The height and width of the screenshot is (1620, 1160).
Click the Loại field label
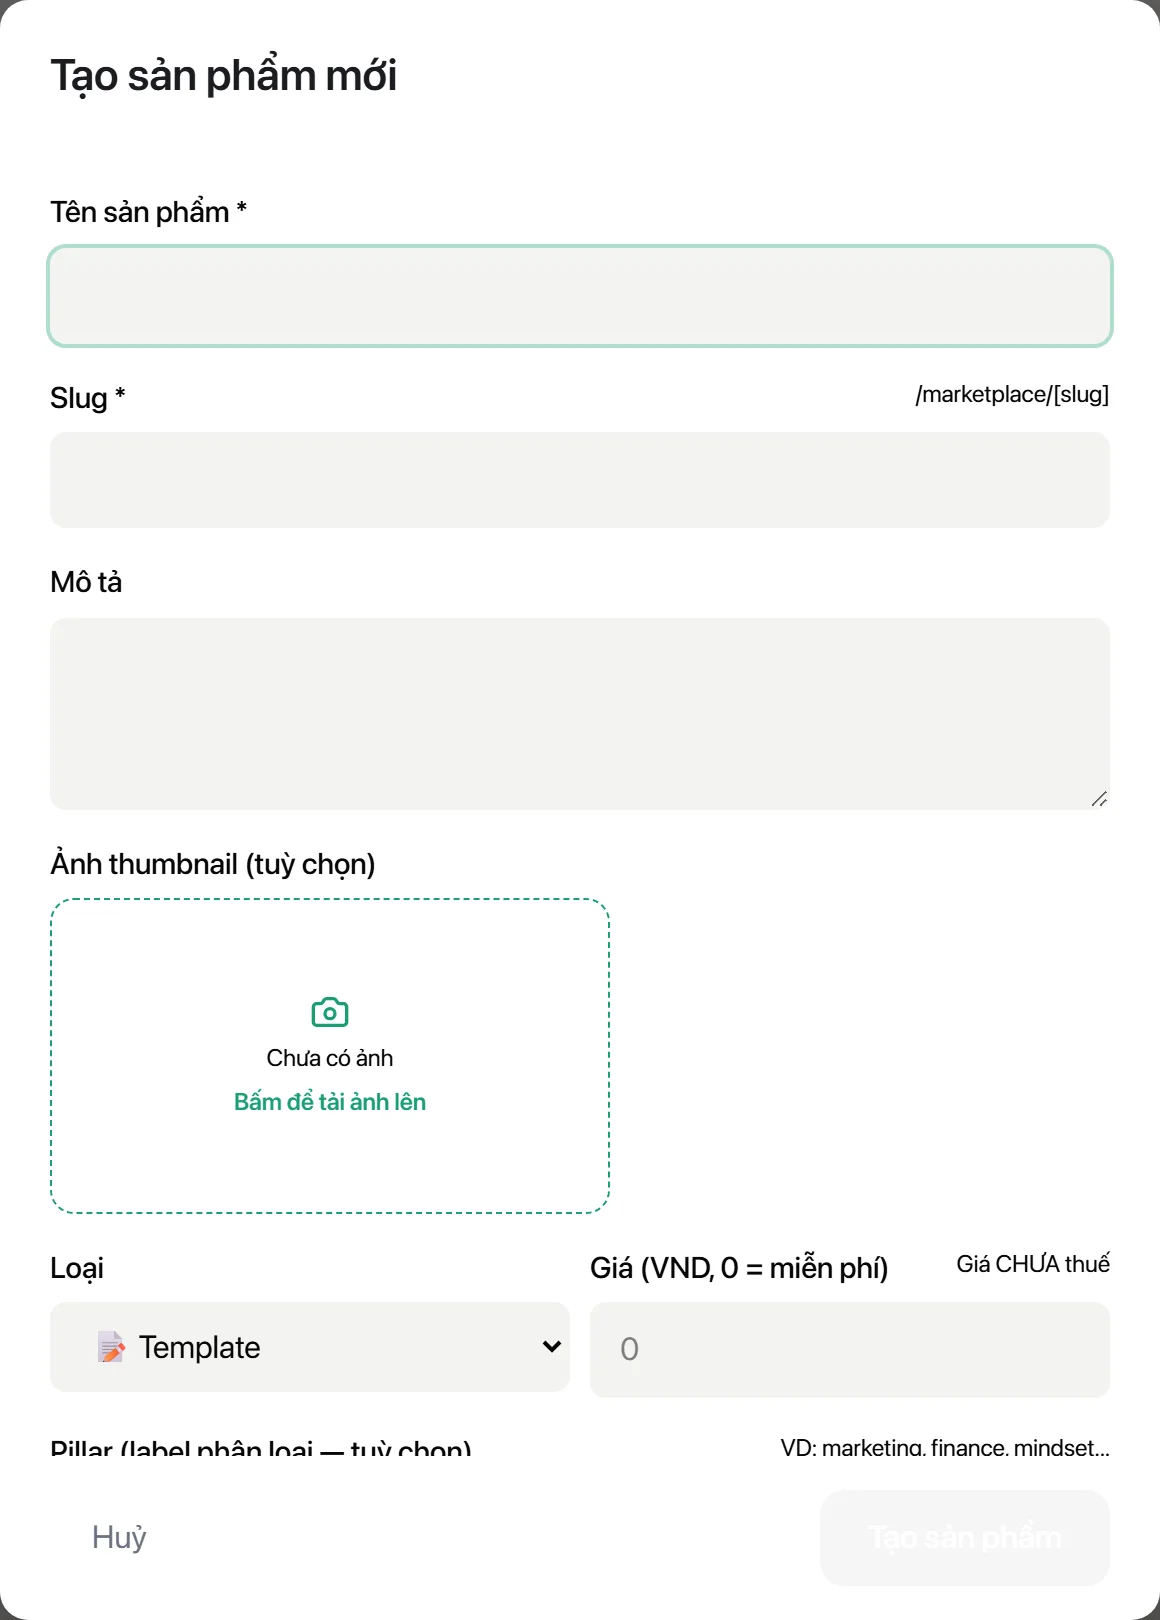tap(77, 1268)
